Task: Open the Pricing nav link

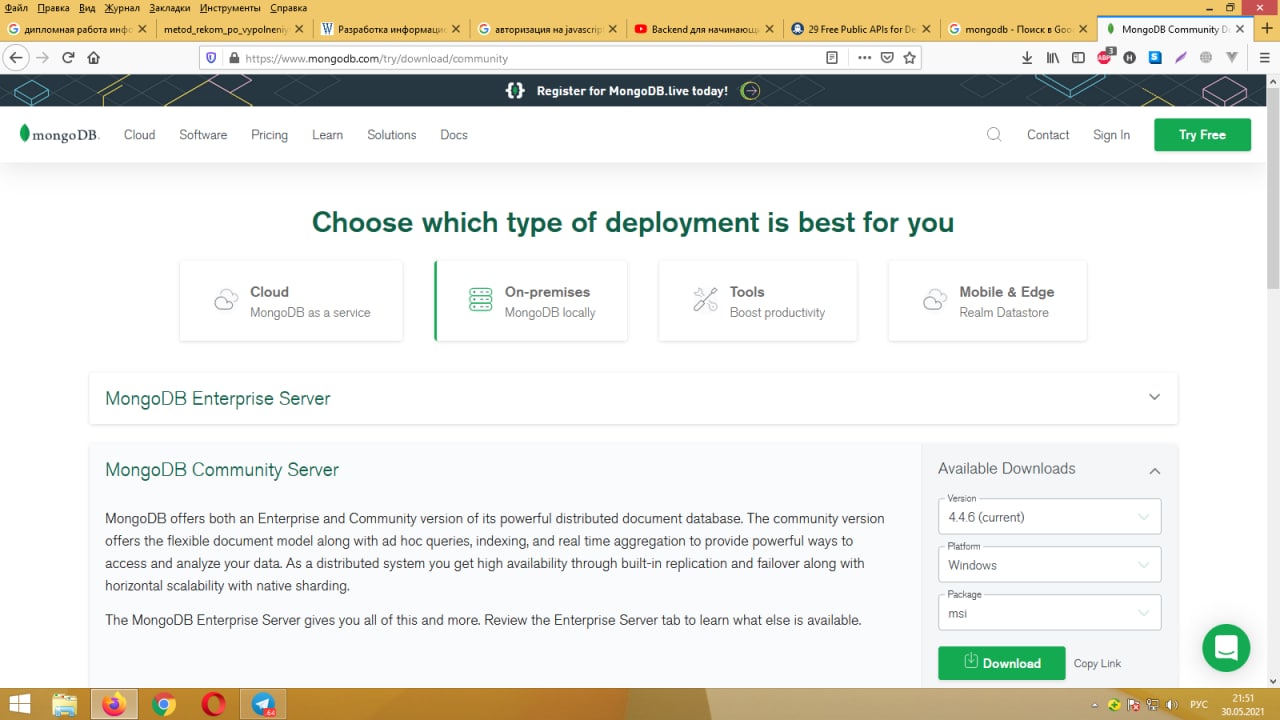Action: tap(269, 135)
